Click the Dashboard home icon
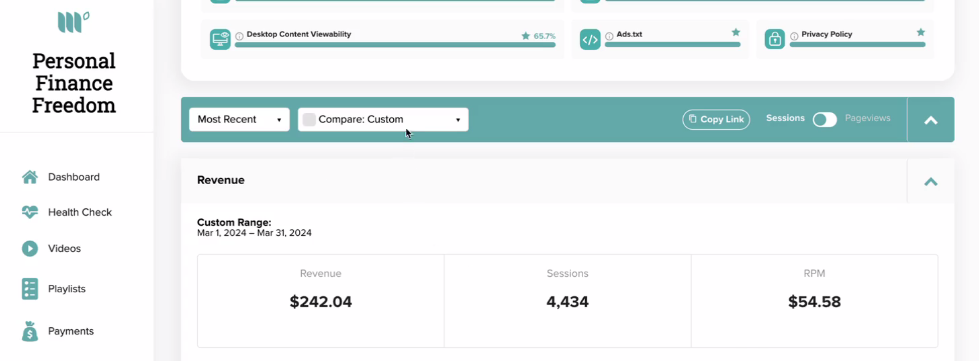This screenshot has width=979, height=361. 30,177
